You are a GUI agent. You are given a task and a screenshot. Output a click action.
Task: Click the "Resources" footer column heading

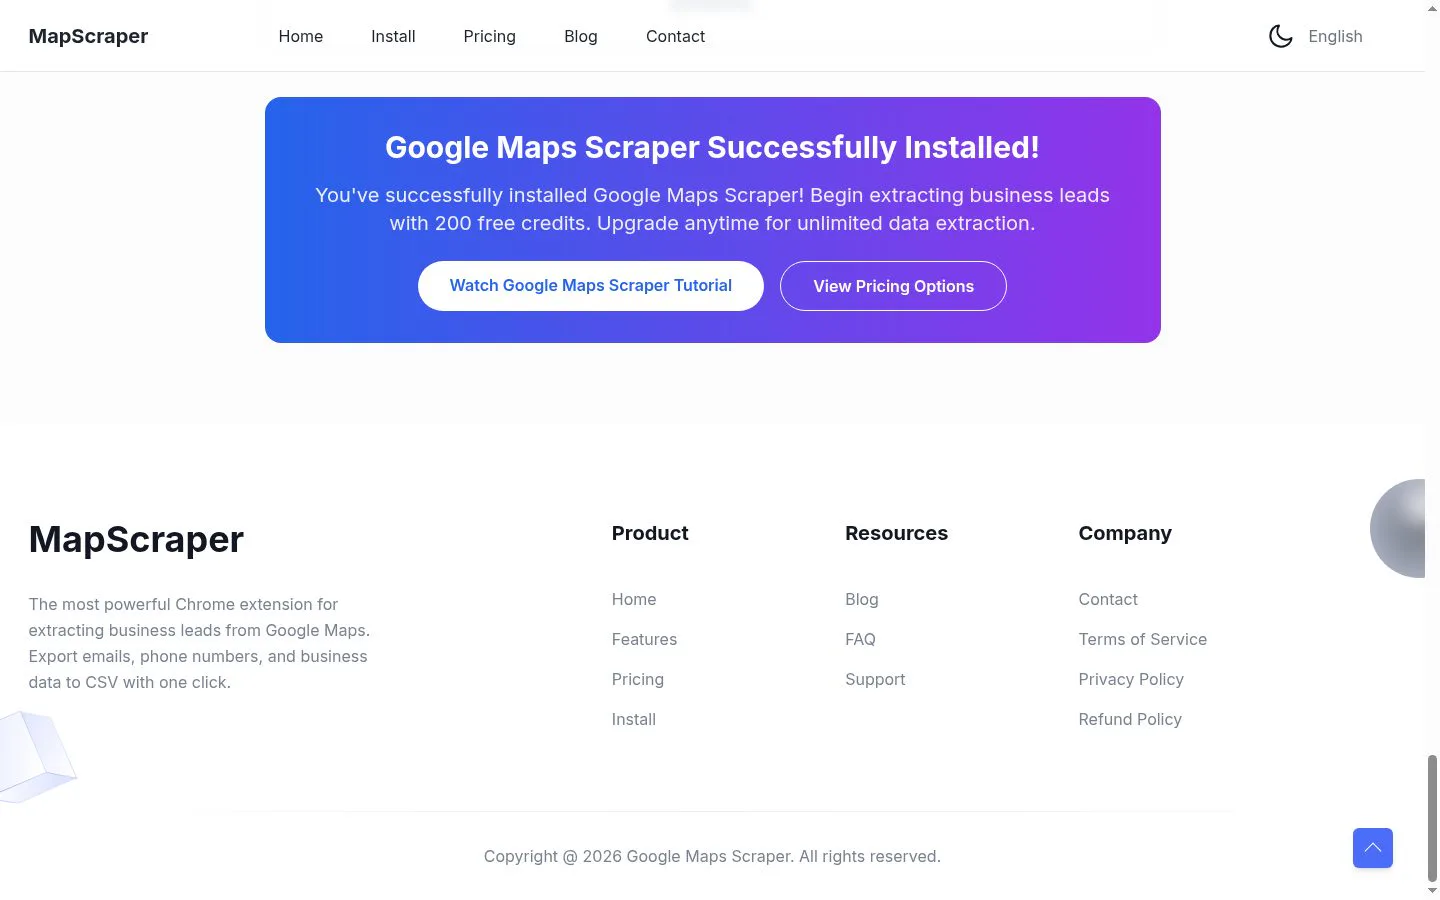coord(896,533)
